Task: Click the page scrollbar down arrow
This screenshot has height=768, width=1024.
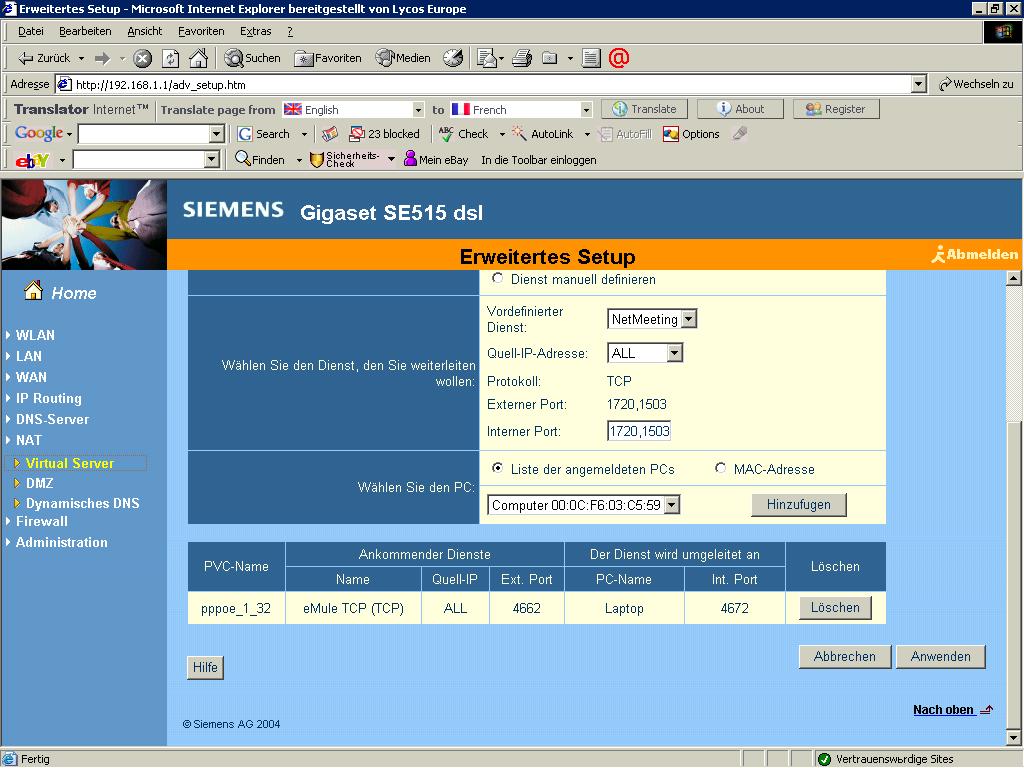Action: point(1014,738)
